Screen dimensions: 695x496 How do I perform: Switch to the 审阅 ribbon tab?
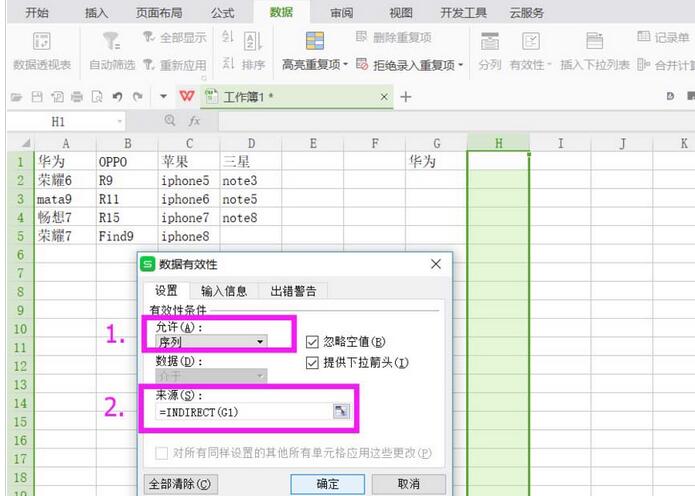342,13
